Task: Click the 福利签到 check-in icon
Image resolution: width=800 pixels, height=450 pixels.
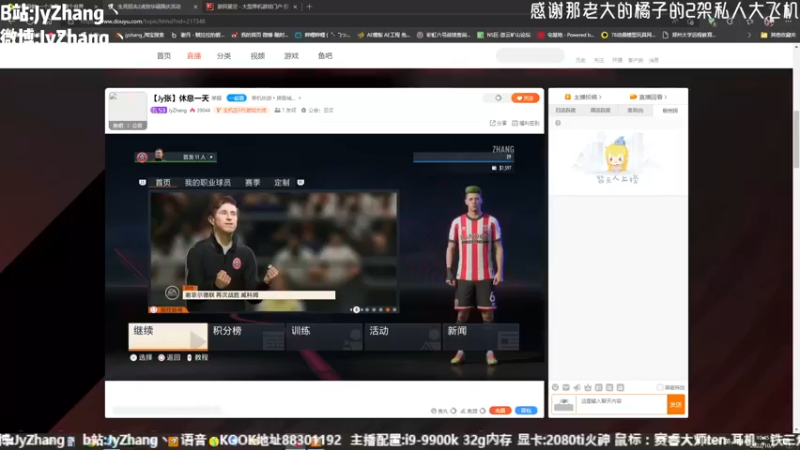Action: click(515, 123)
